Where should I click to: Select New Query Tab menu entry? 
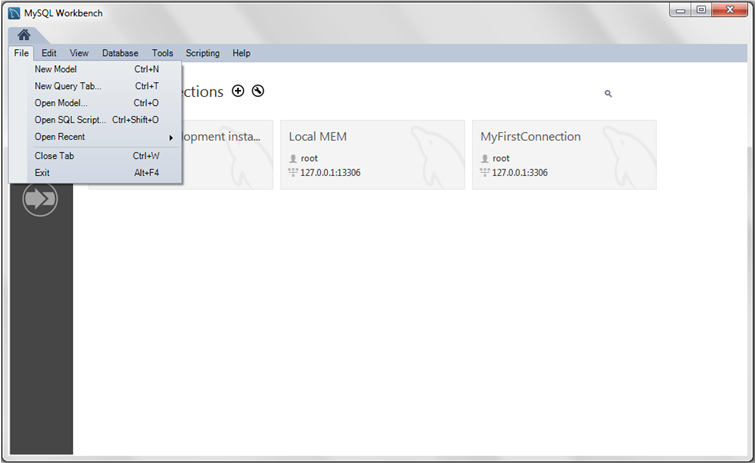[x=67, y=86]
